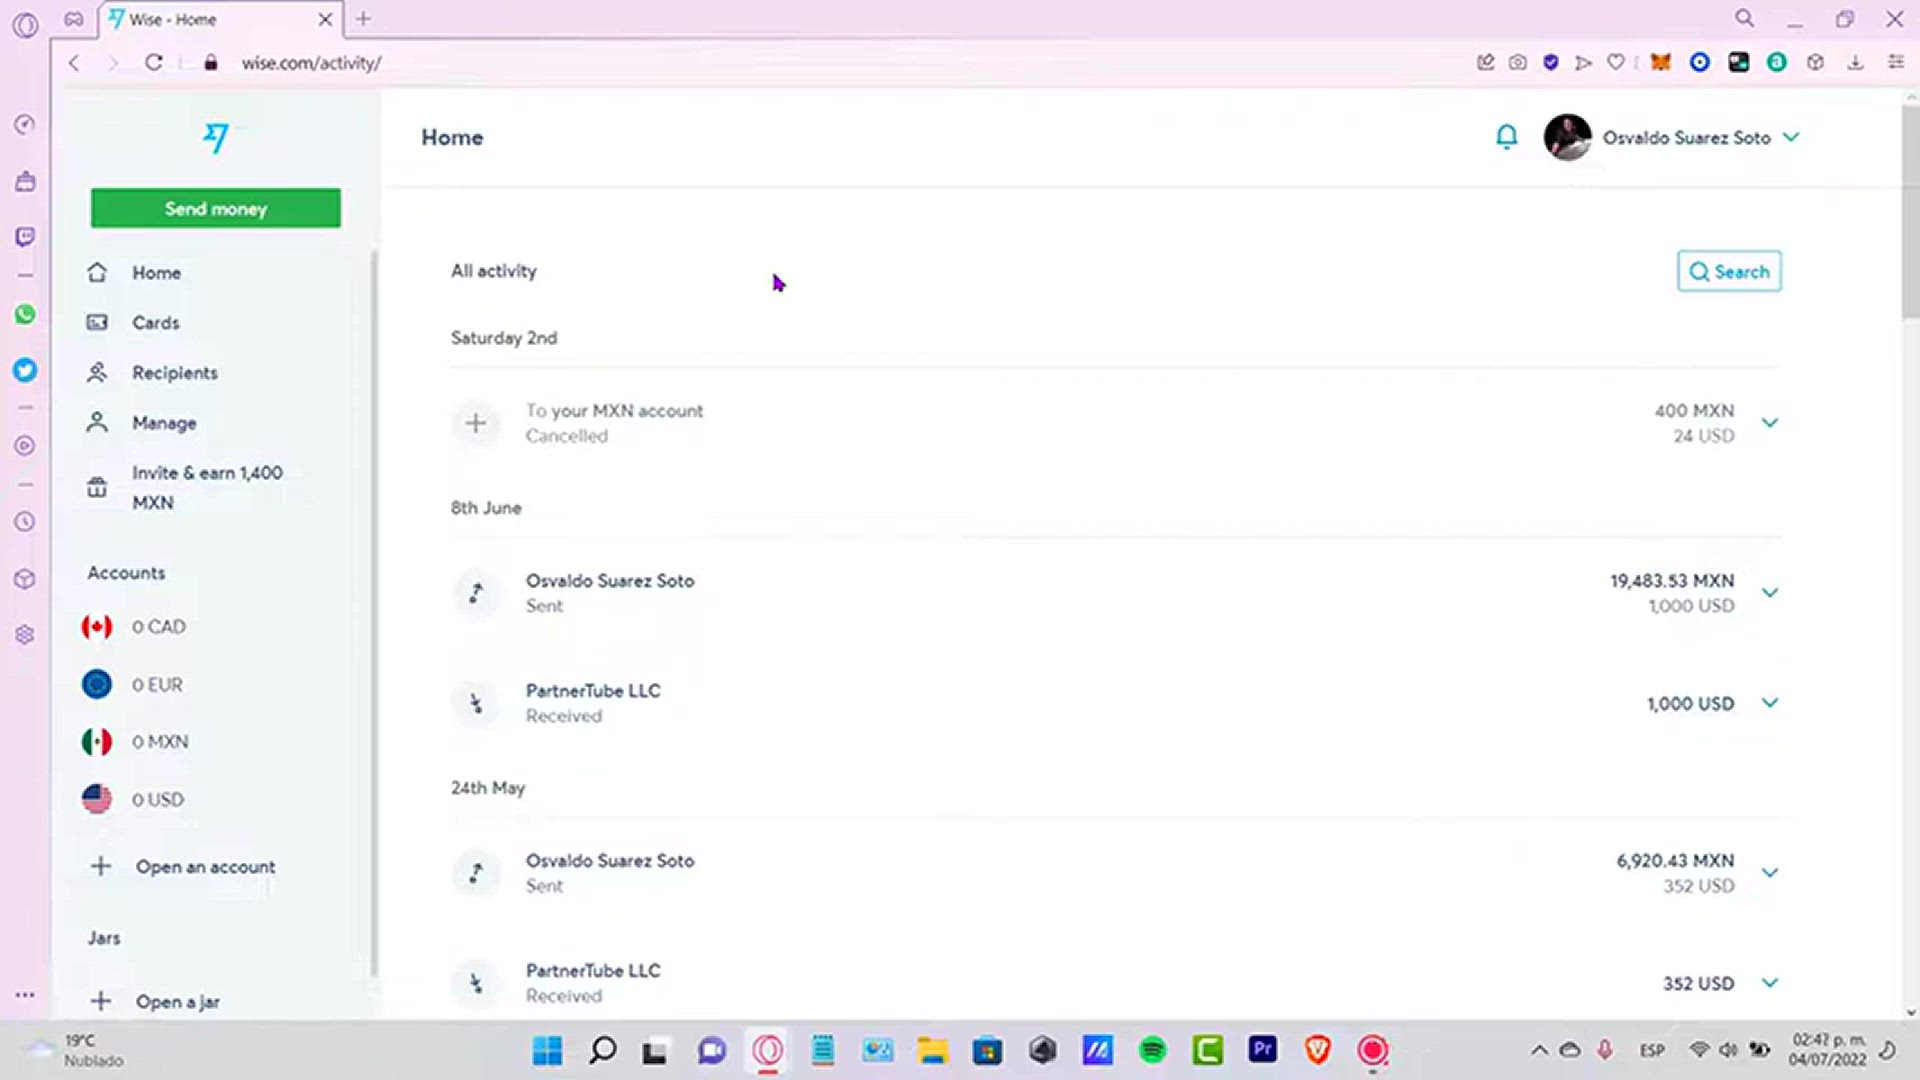1920x1080 pixels.
Task: Expand the 1,000 USD received transaction
Action: tap(1770, 703)
